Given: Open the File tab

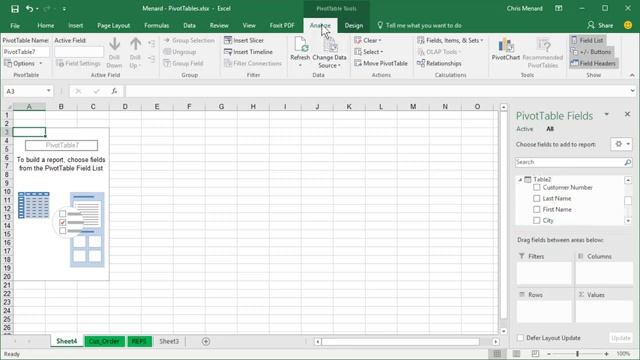Looking at the screenshot, I should pos(15,25).
